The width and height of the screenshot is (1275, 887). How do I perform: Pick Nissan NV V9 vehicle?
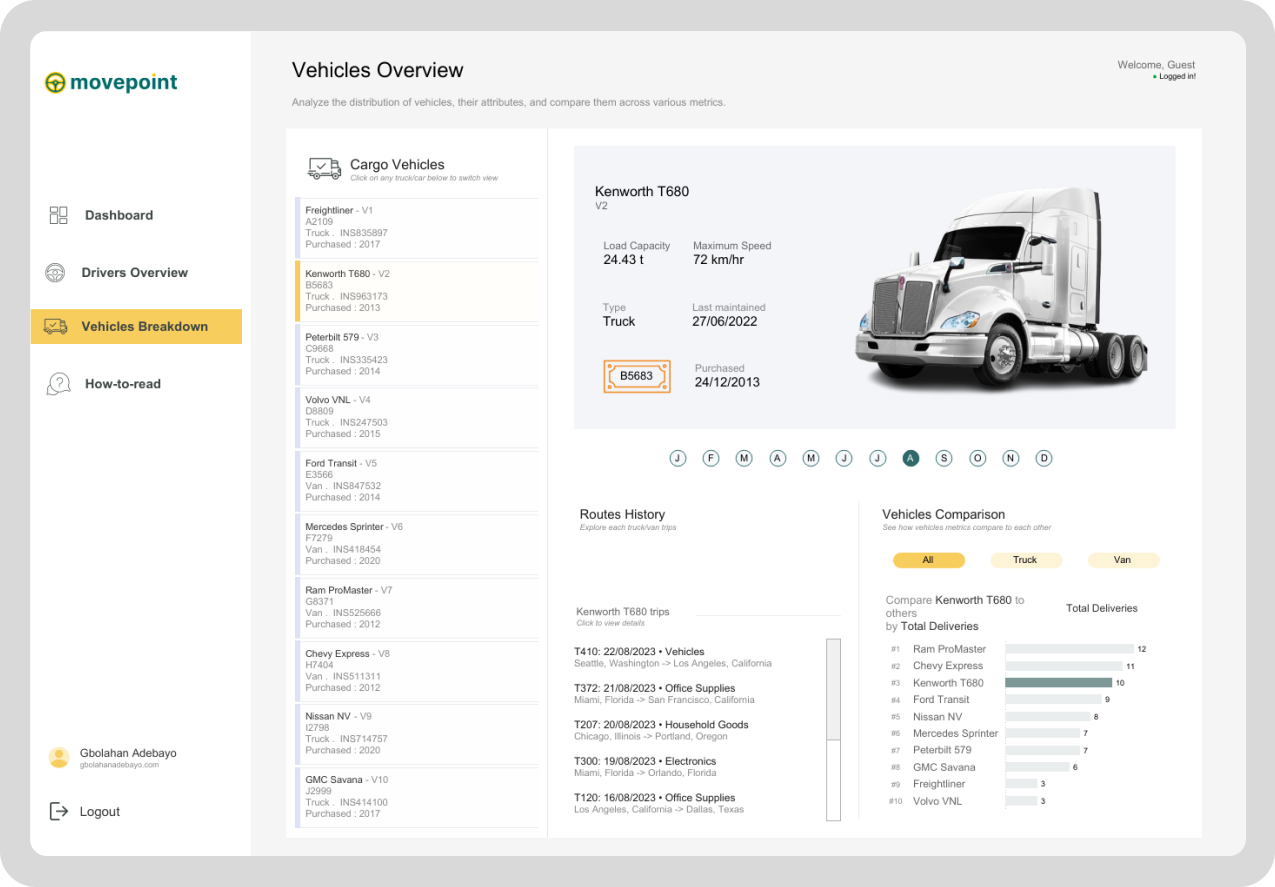(x=418, y=733)
